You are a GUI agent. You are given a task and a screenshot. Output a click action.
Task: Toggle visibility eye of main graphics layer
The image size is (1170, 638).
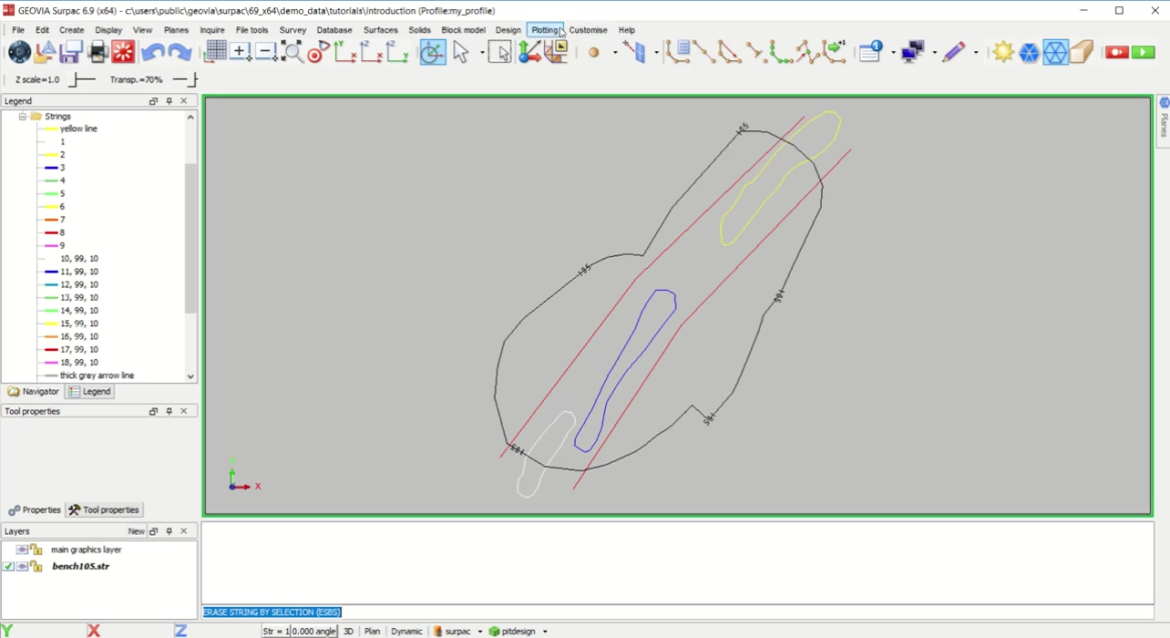tap(22, 550)
